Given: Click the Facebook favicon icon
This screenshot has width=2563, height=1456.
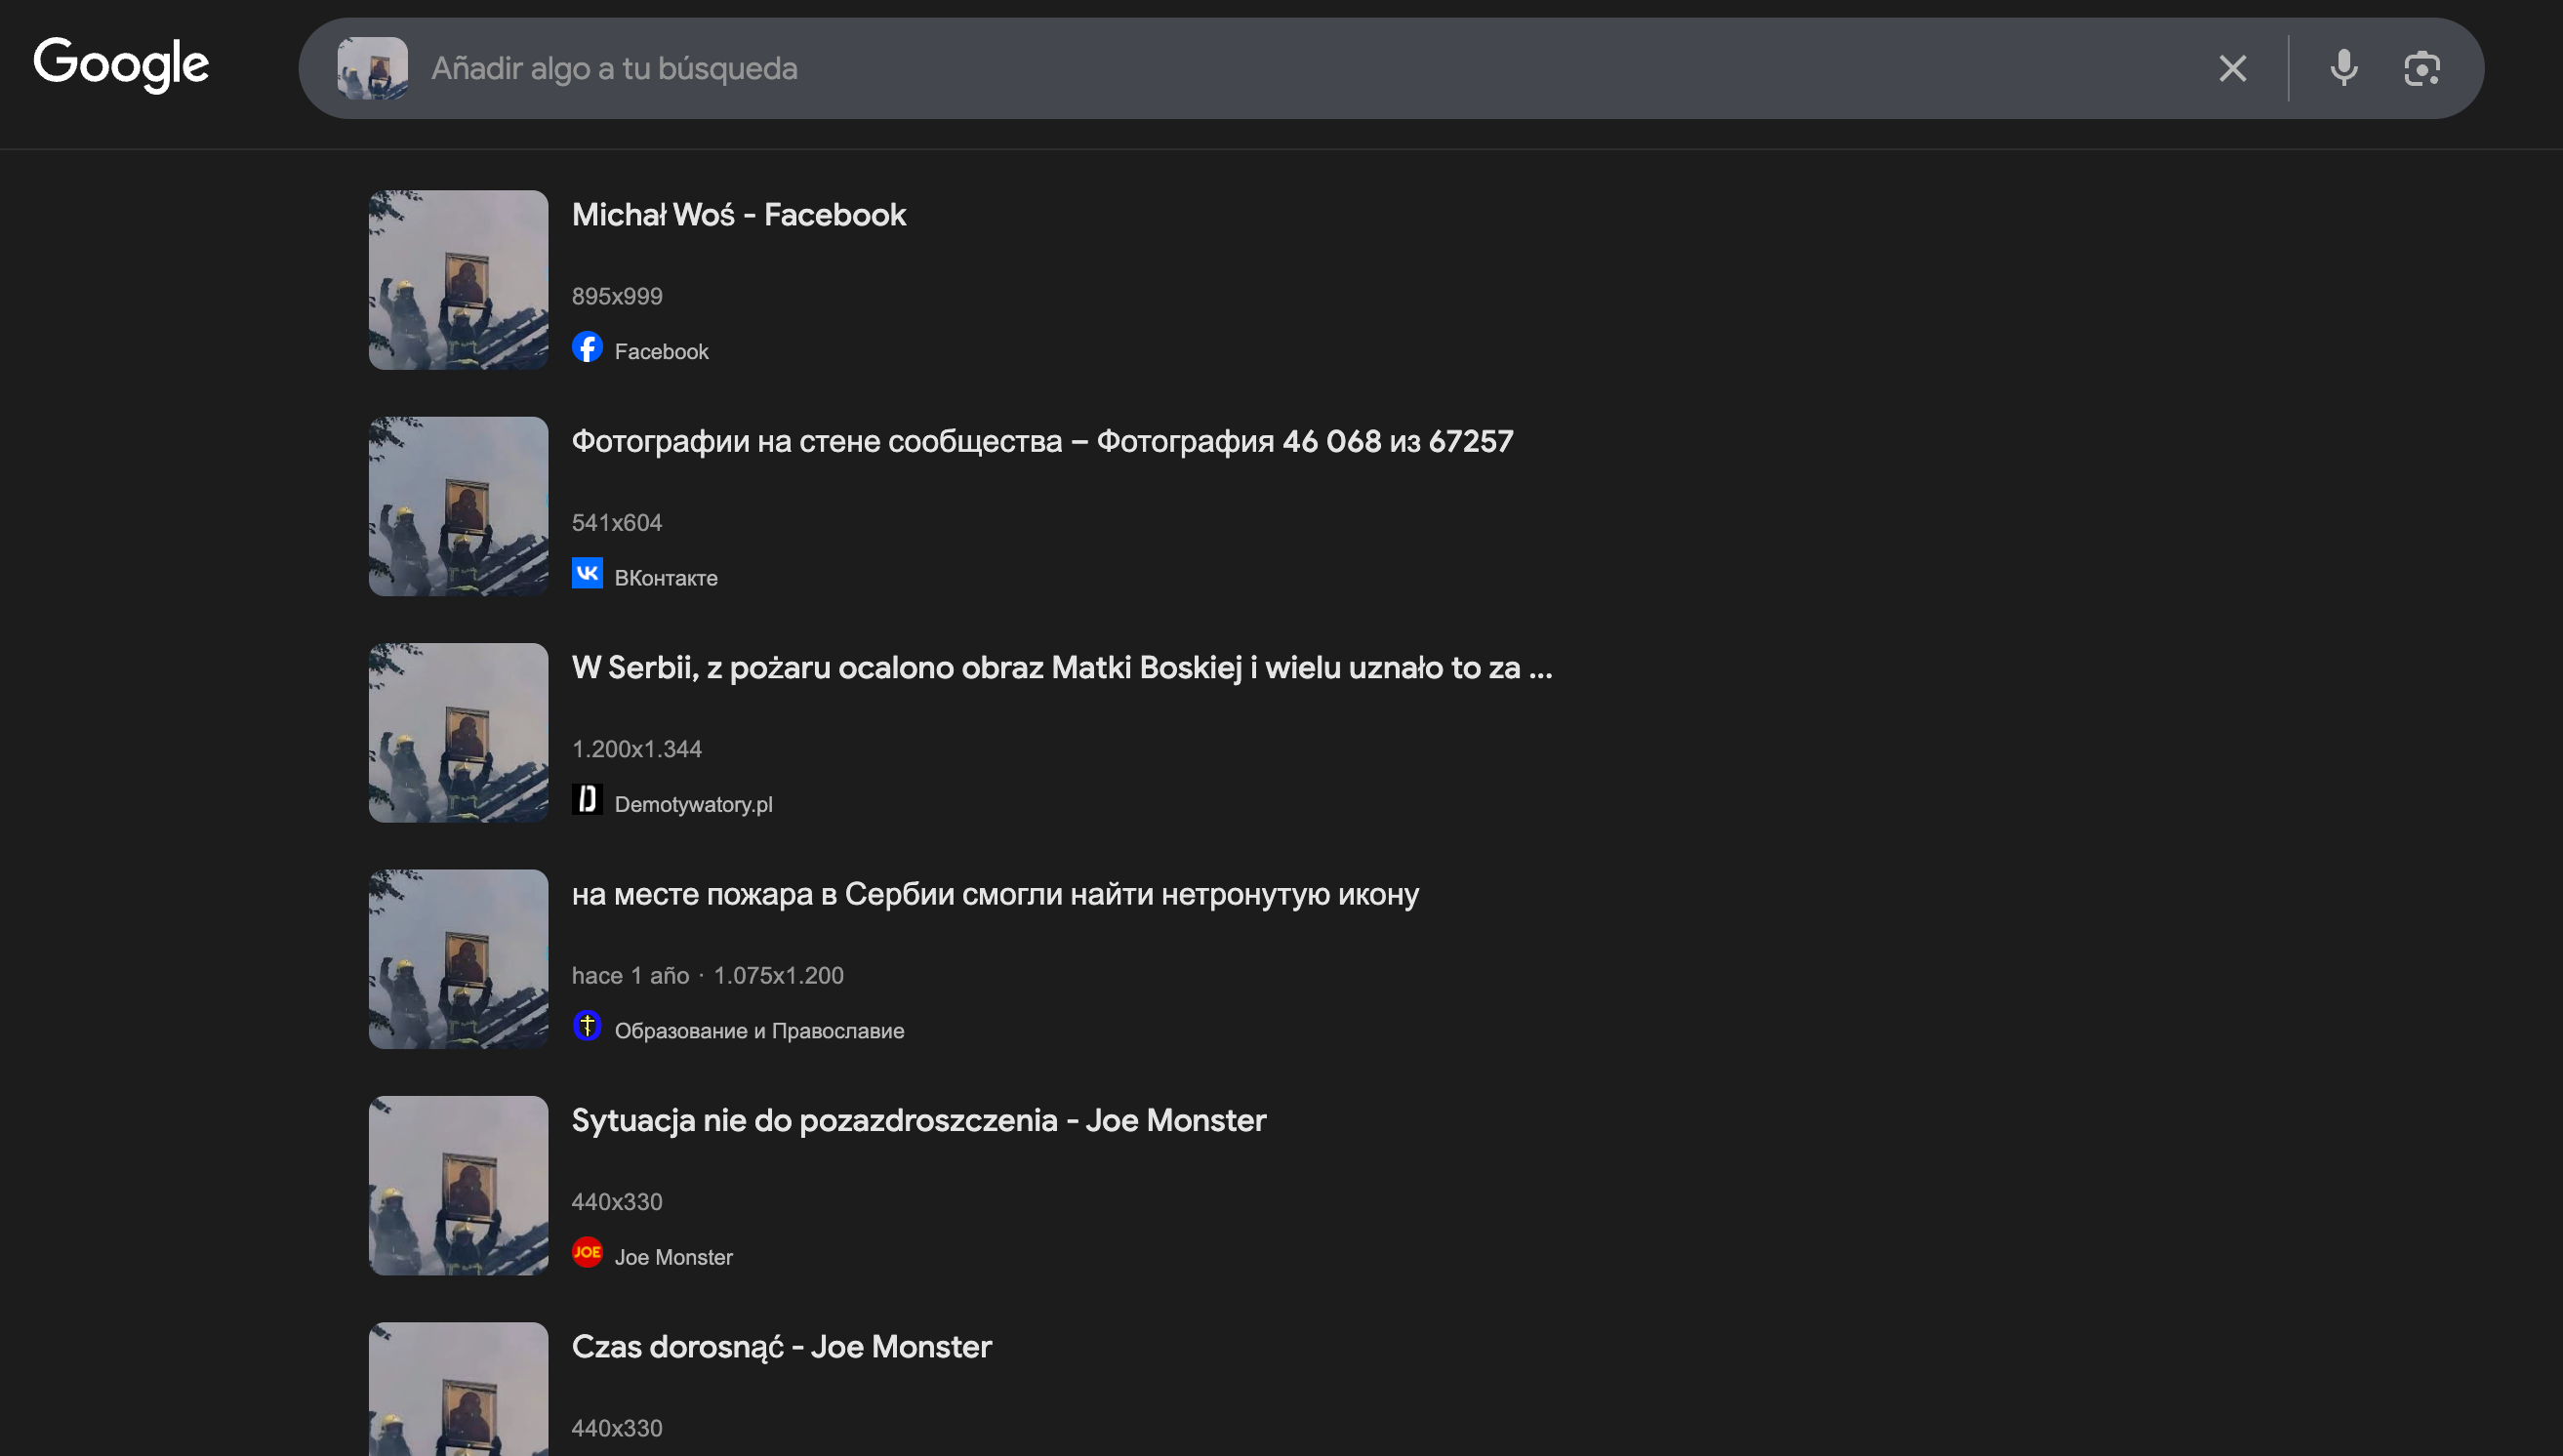Looking at the screenshot, I should [587, 348].
